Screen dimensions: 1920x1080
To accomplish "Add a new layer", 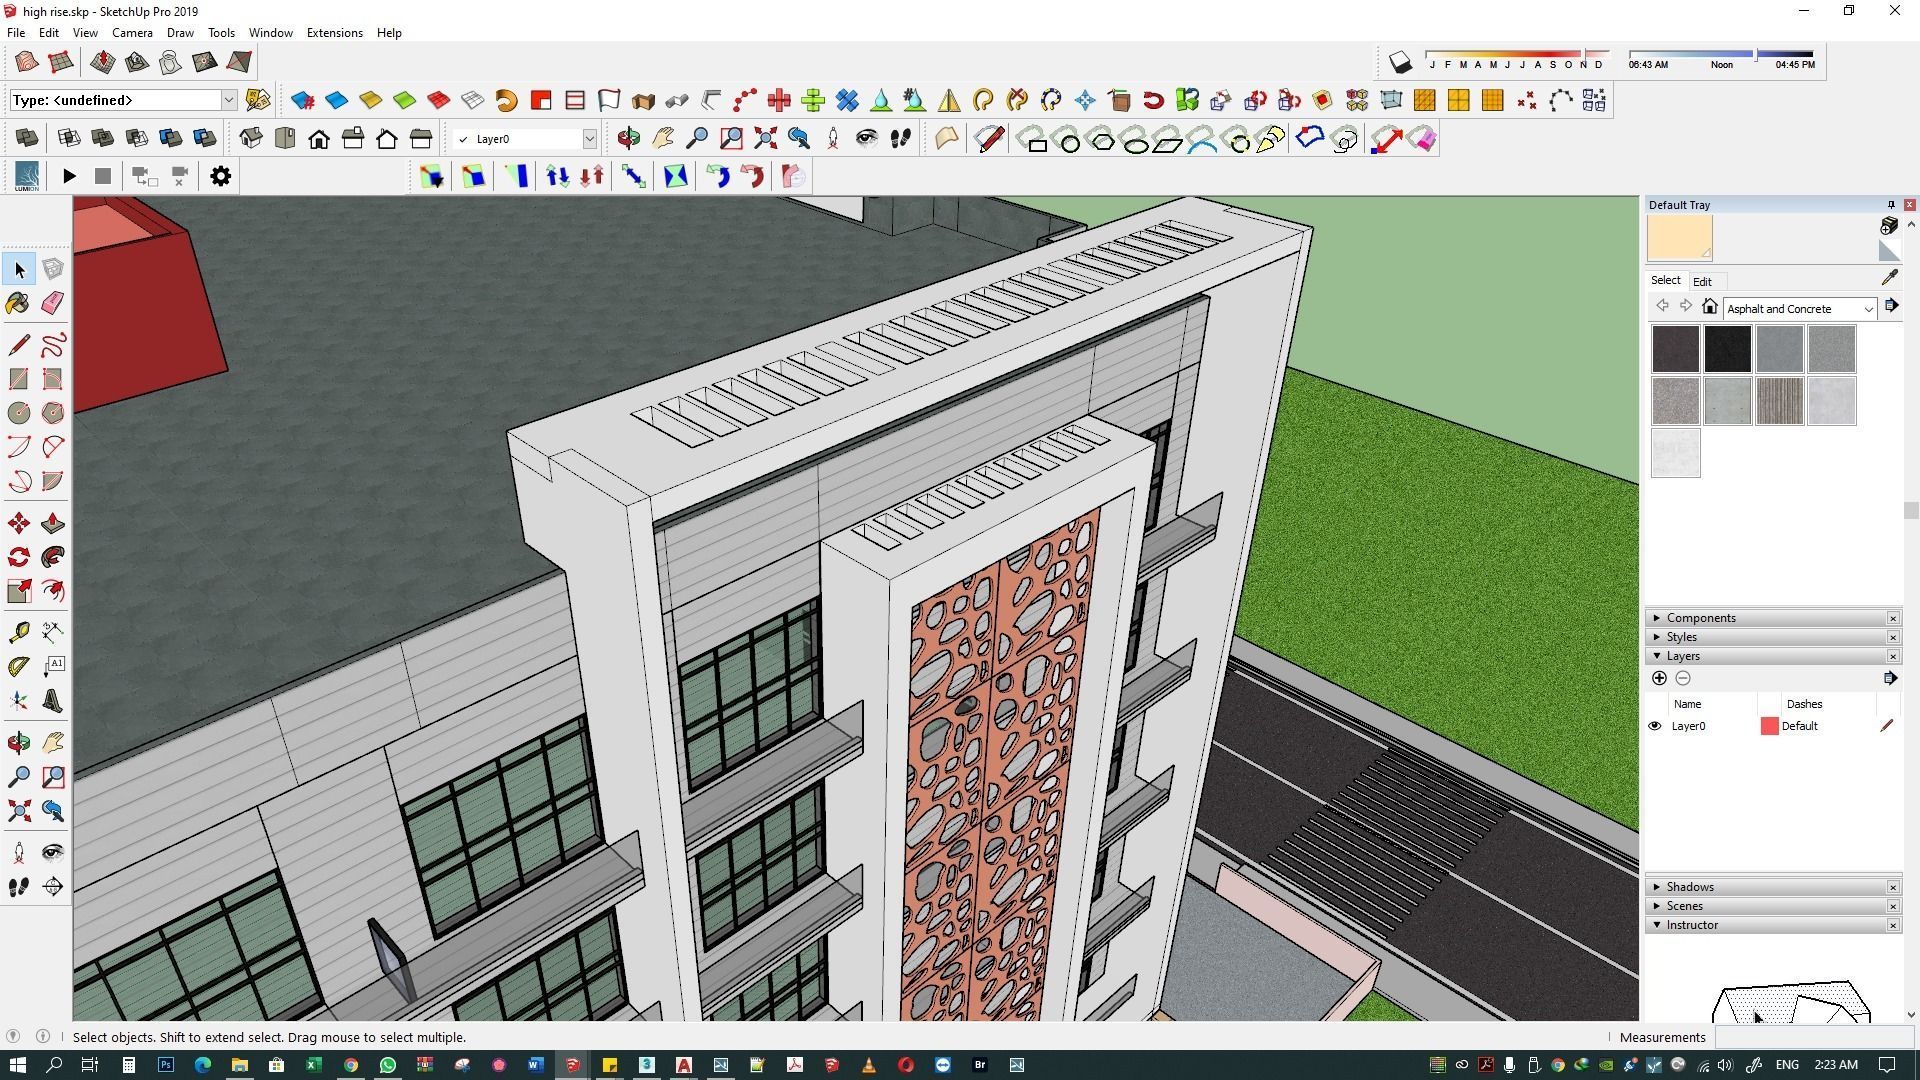I will (x=1659, y=678).
